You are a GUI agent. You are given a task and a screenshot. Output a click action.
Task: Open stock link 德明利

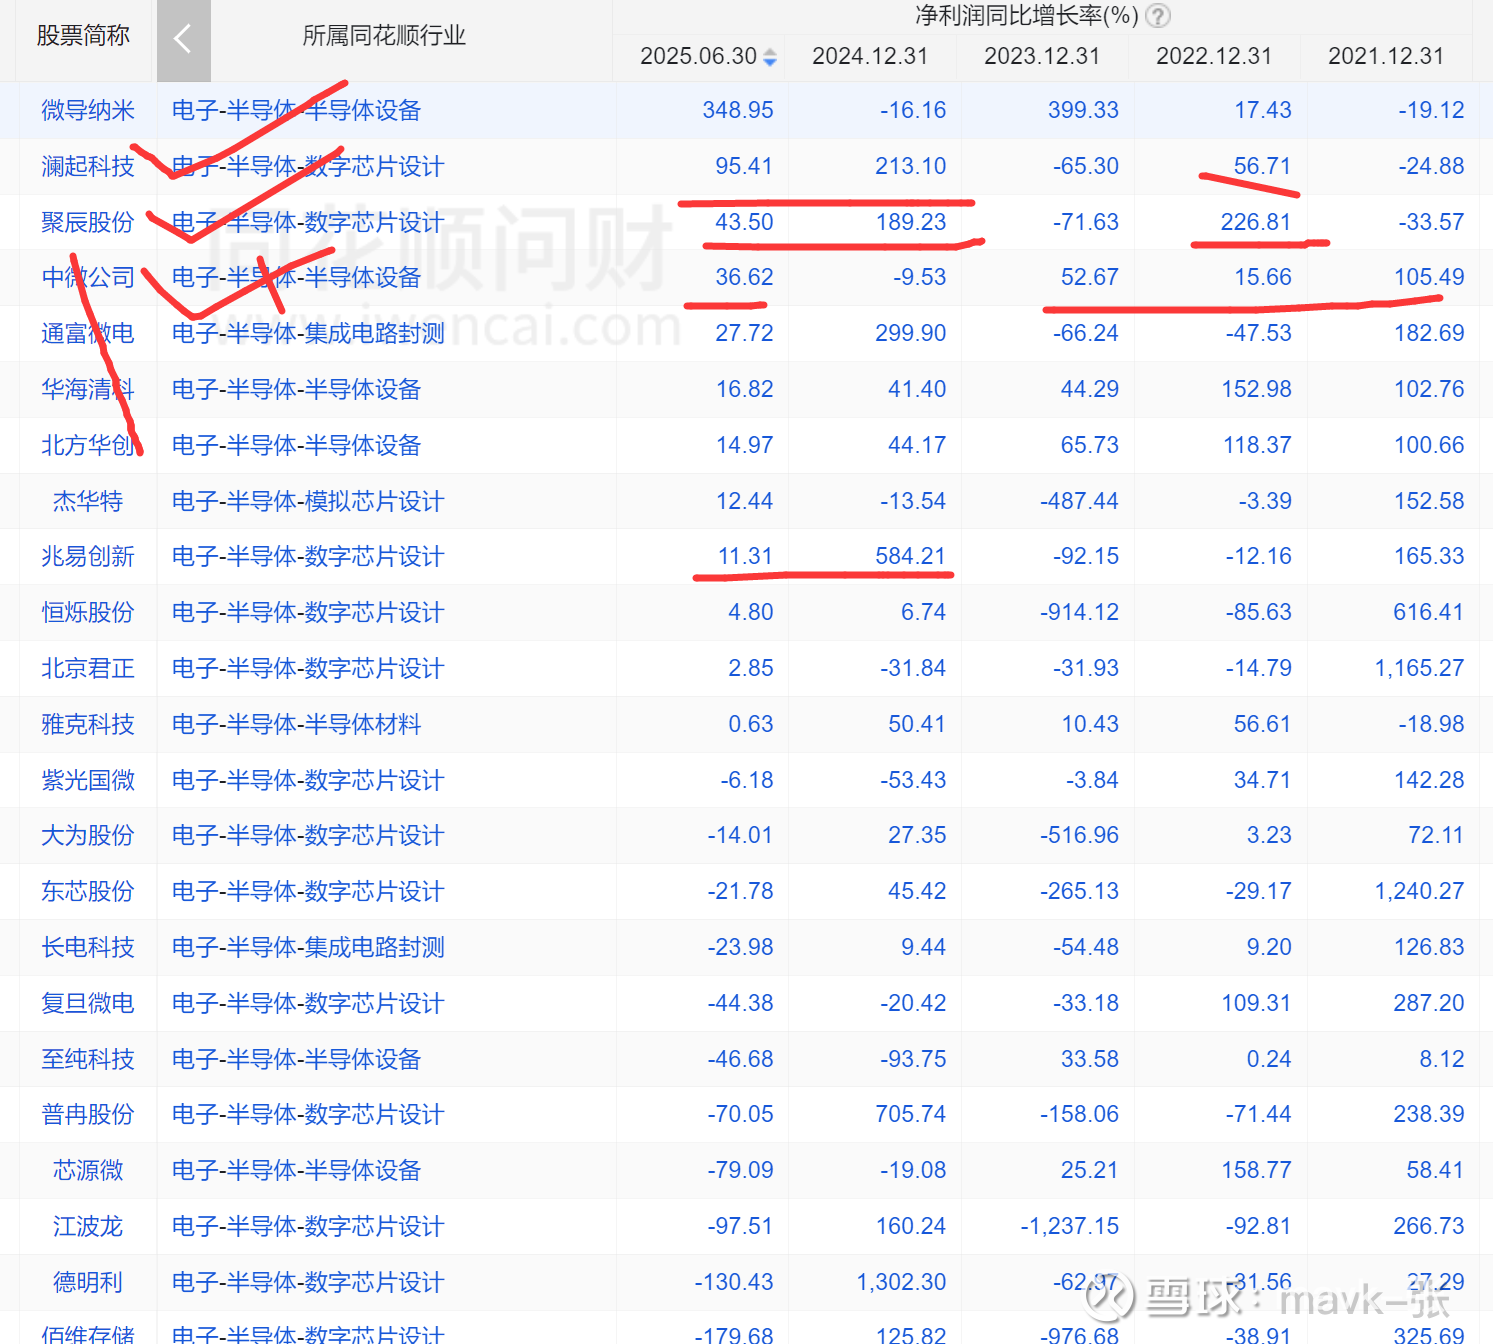[x=88, y=1282]
